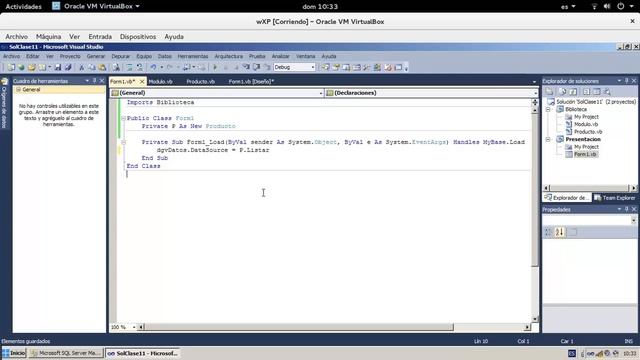The image size is (640, 360).
Task: Select the Explorador de... bottom tab
Action: pos(567,198)
